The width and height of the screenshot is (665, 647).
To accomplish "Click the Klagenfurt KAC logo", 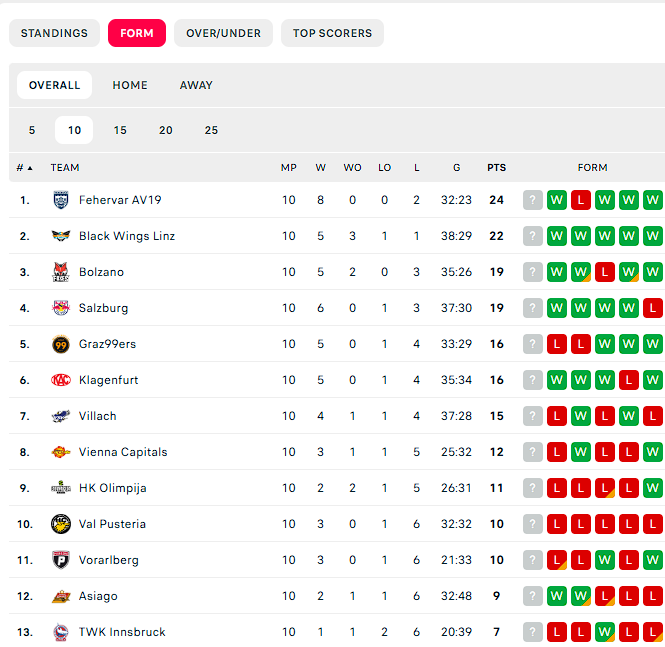I will [x=61, y=380].
